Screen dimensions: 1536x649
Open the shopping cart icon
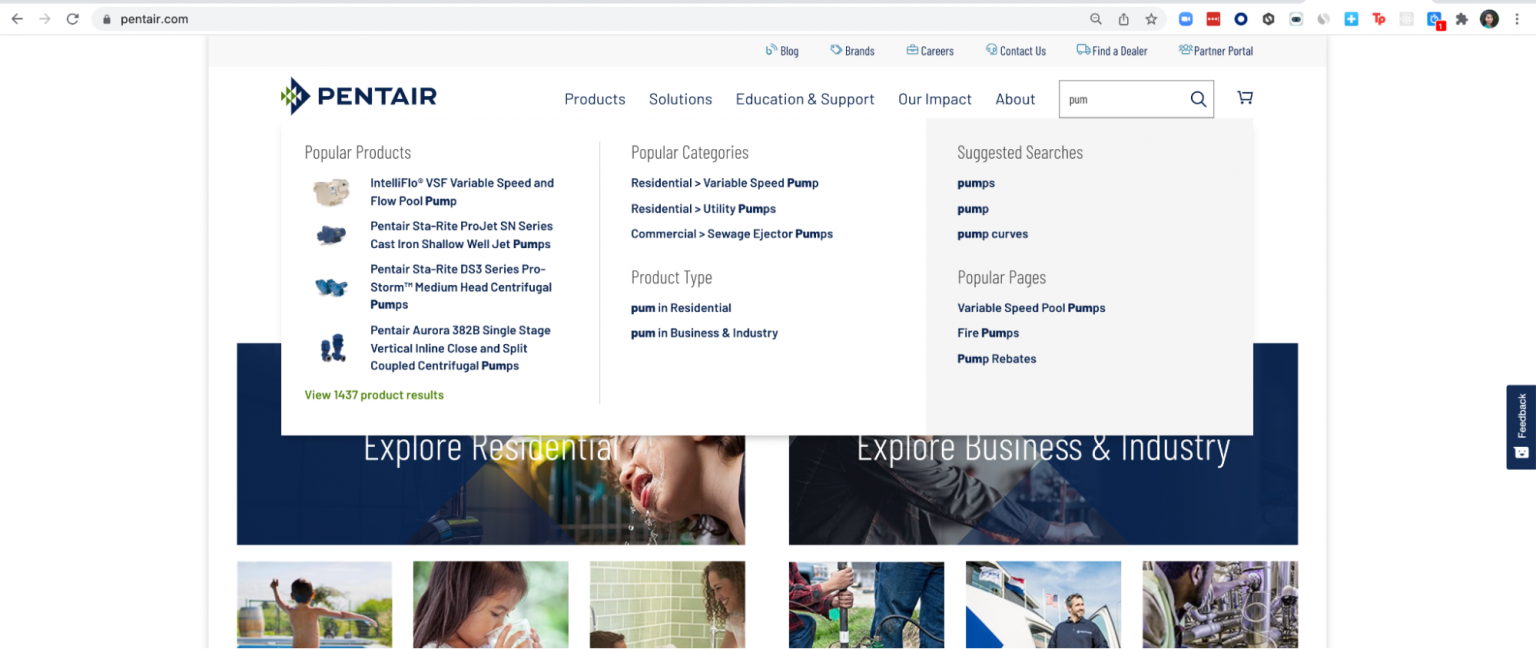pyautogui.click(x=1245, y=98)
